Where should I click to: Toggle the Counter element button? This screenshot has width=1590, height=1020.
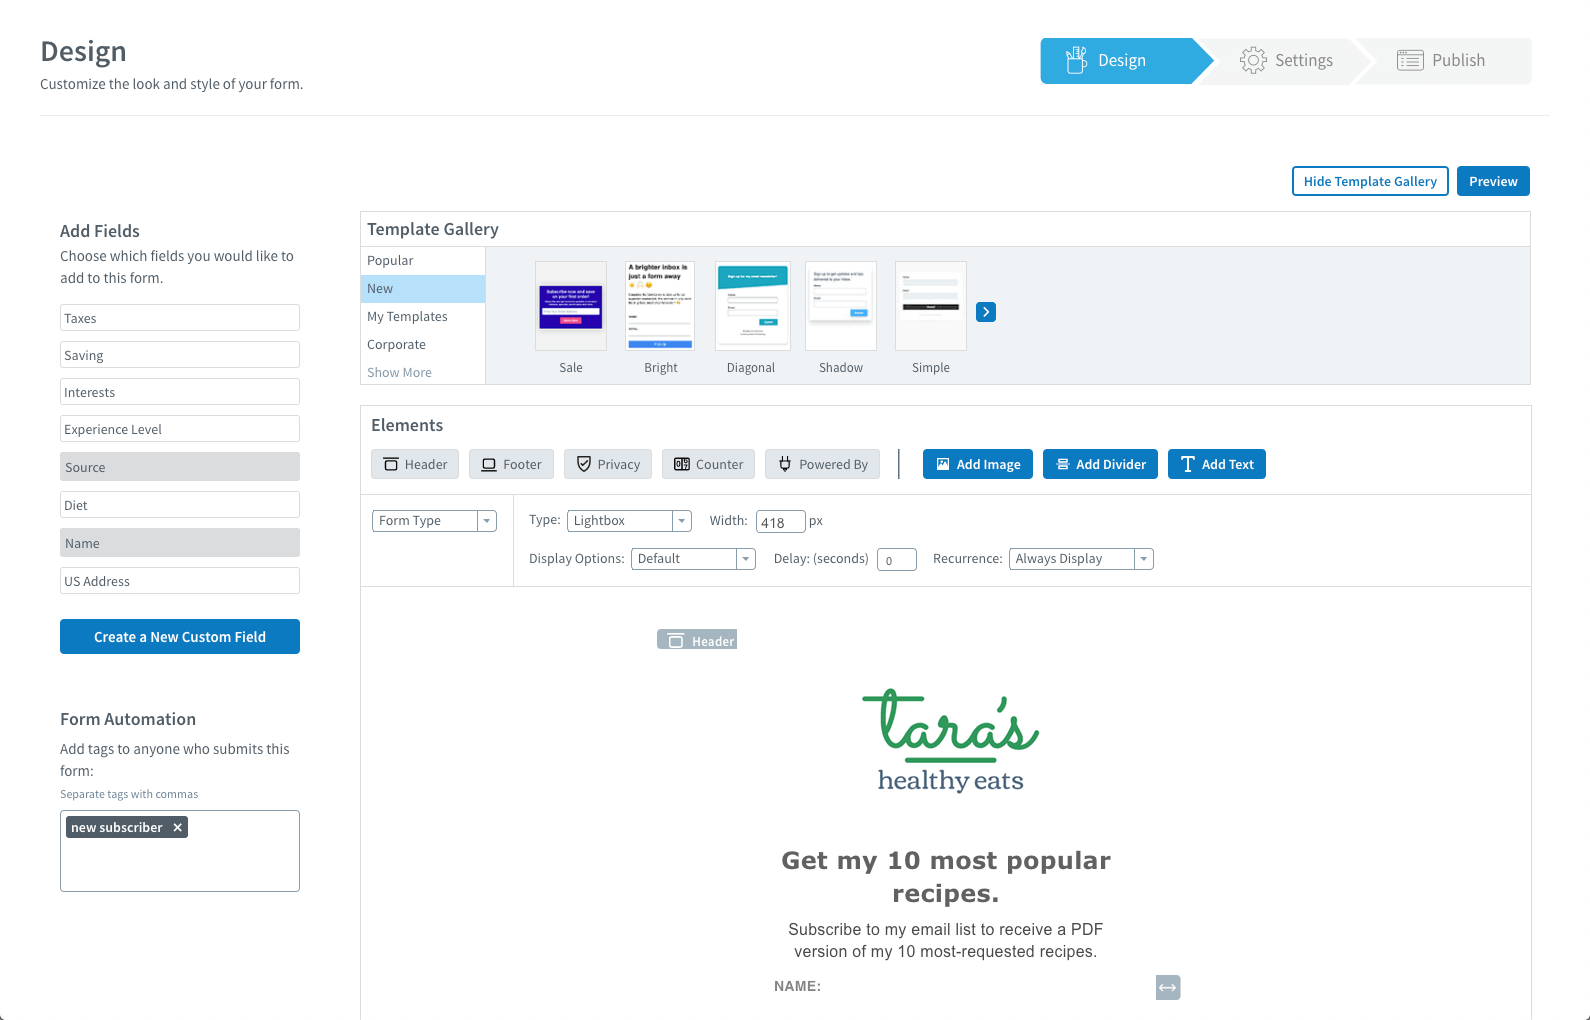click(x=708, y=464)
